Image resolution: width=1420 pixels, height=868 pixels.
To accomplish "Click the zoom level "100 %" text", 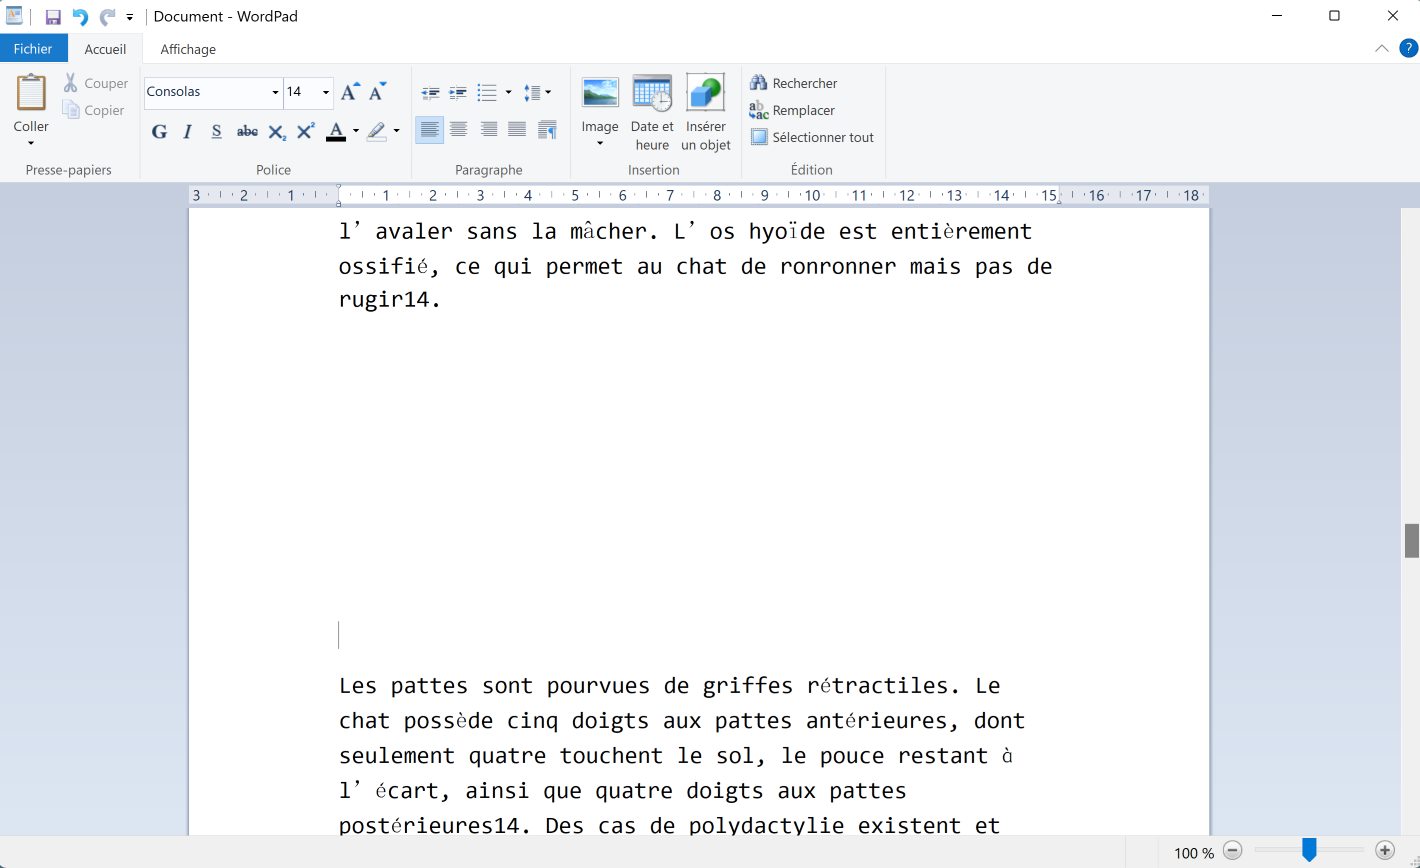I will click(1194, 853).
